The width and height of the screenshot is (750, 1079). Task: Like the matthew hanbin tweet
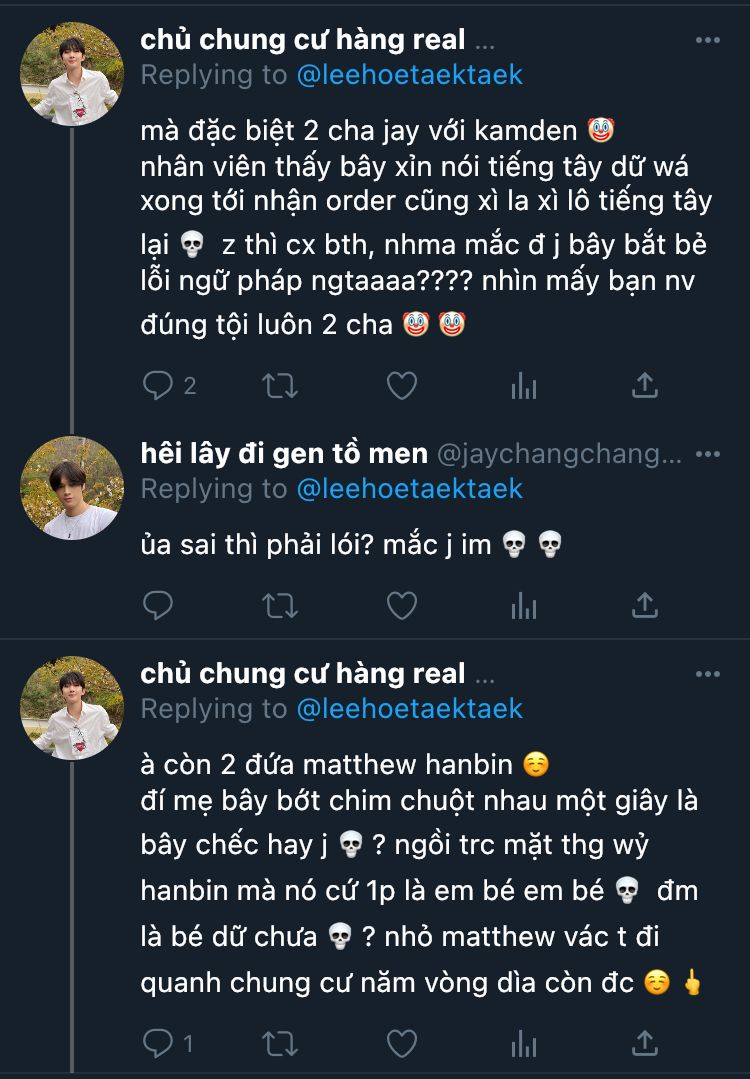coord(402,1043)
